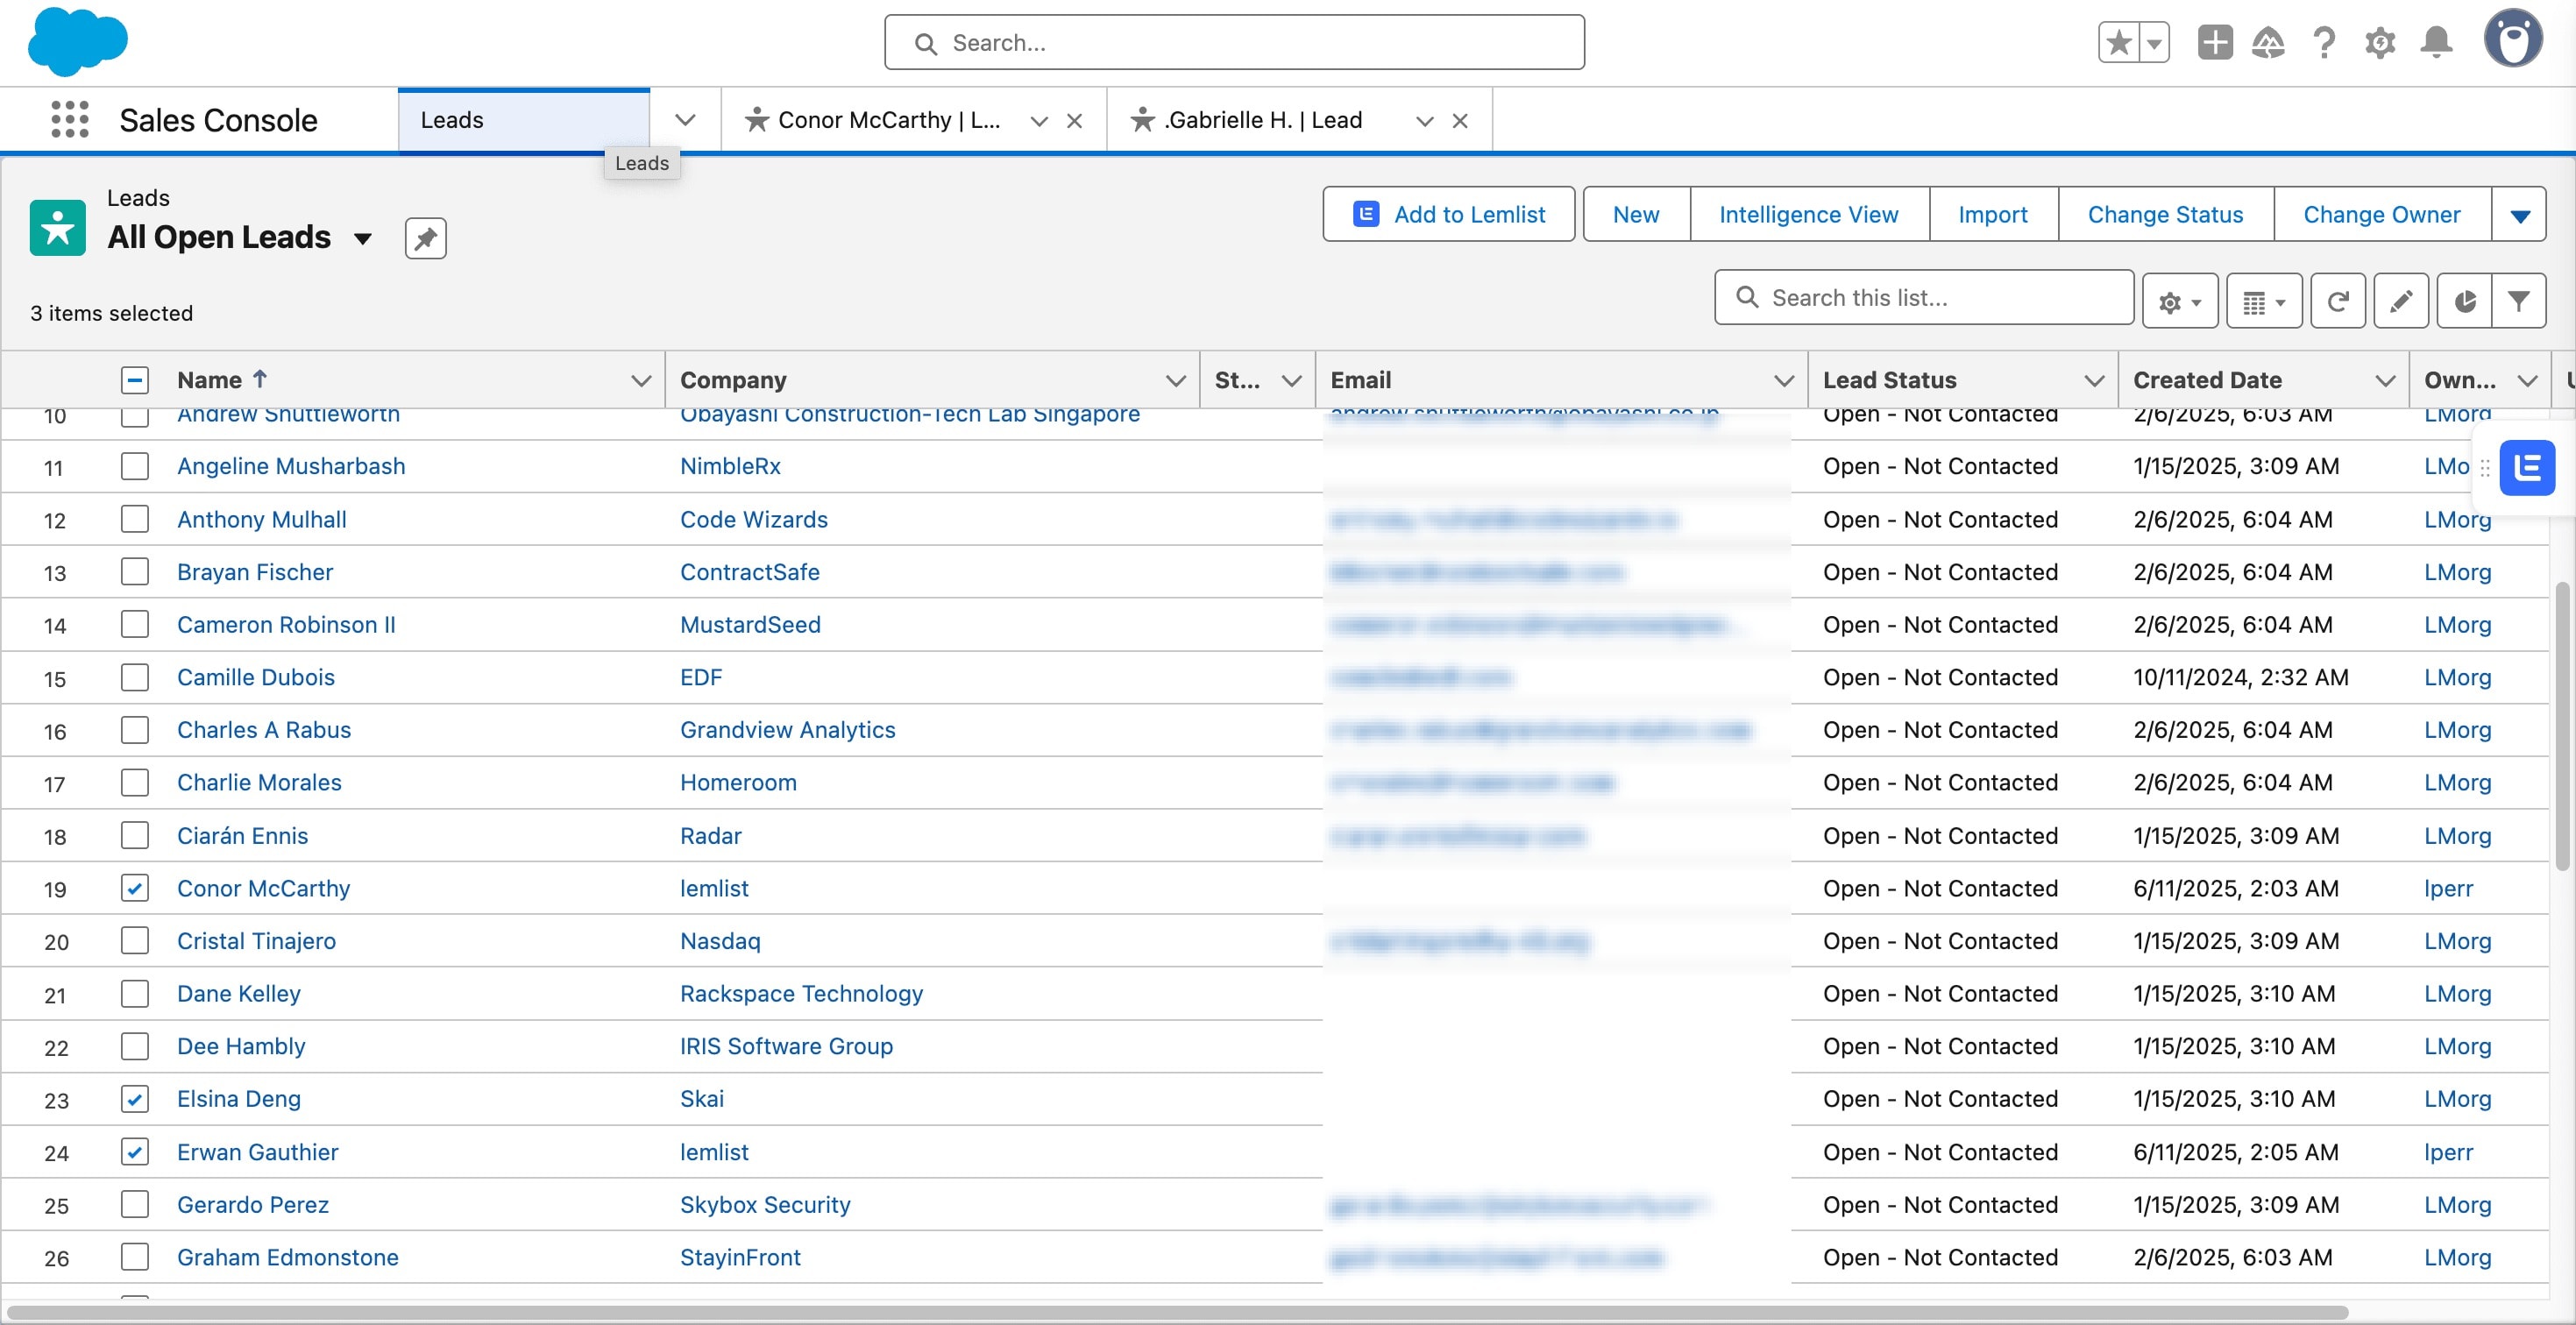Open the list filter funnel icon
Screen dimensions: 2576x1325
[x=2518, y=300]
